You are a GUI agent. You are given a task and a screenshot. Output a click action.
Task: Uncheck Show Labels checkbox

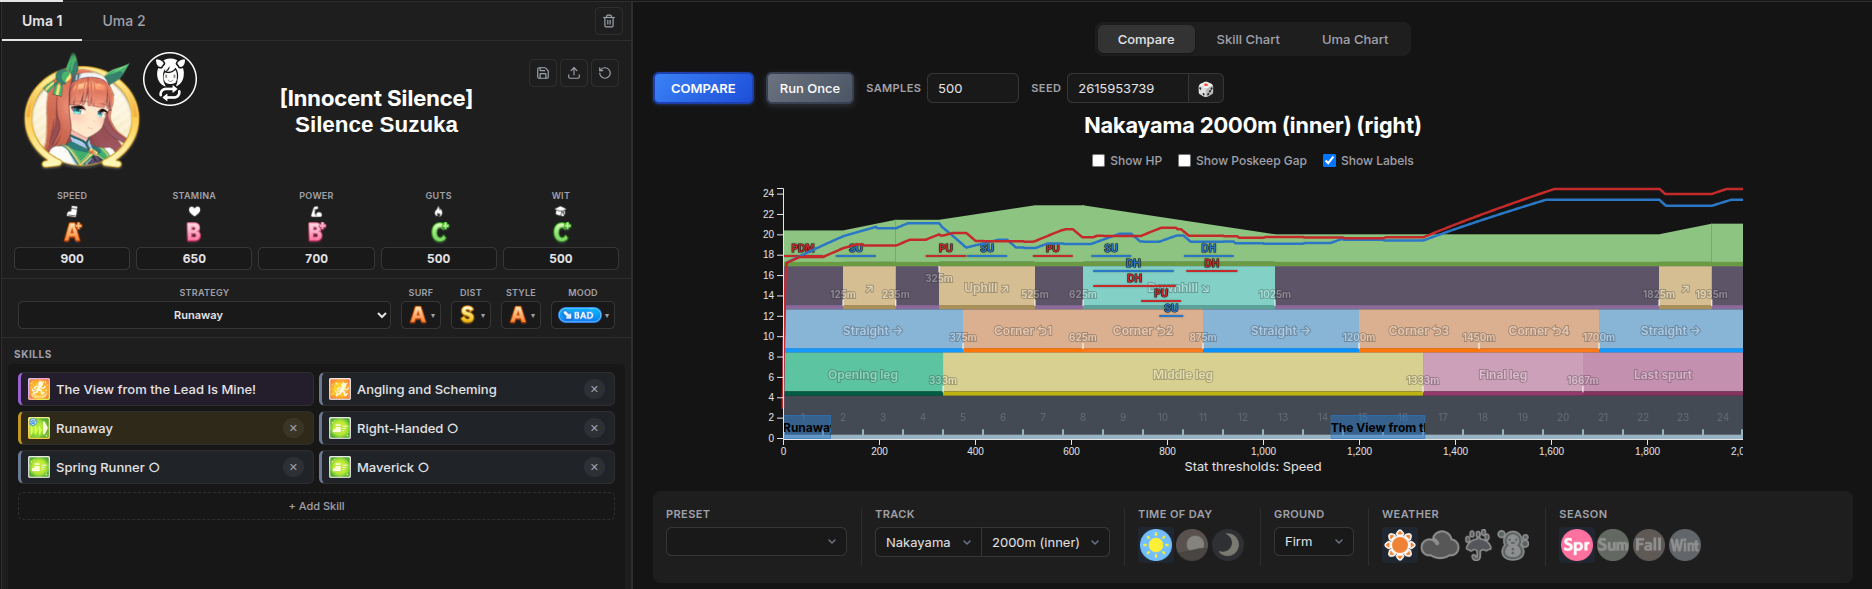[1330, 161]
